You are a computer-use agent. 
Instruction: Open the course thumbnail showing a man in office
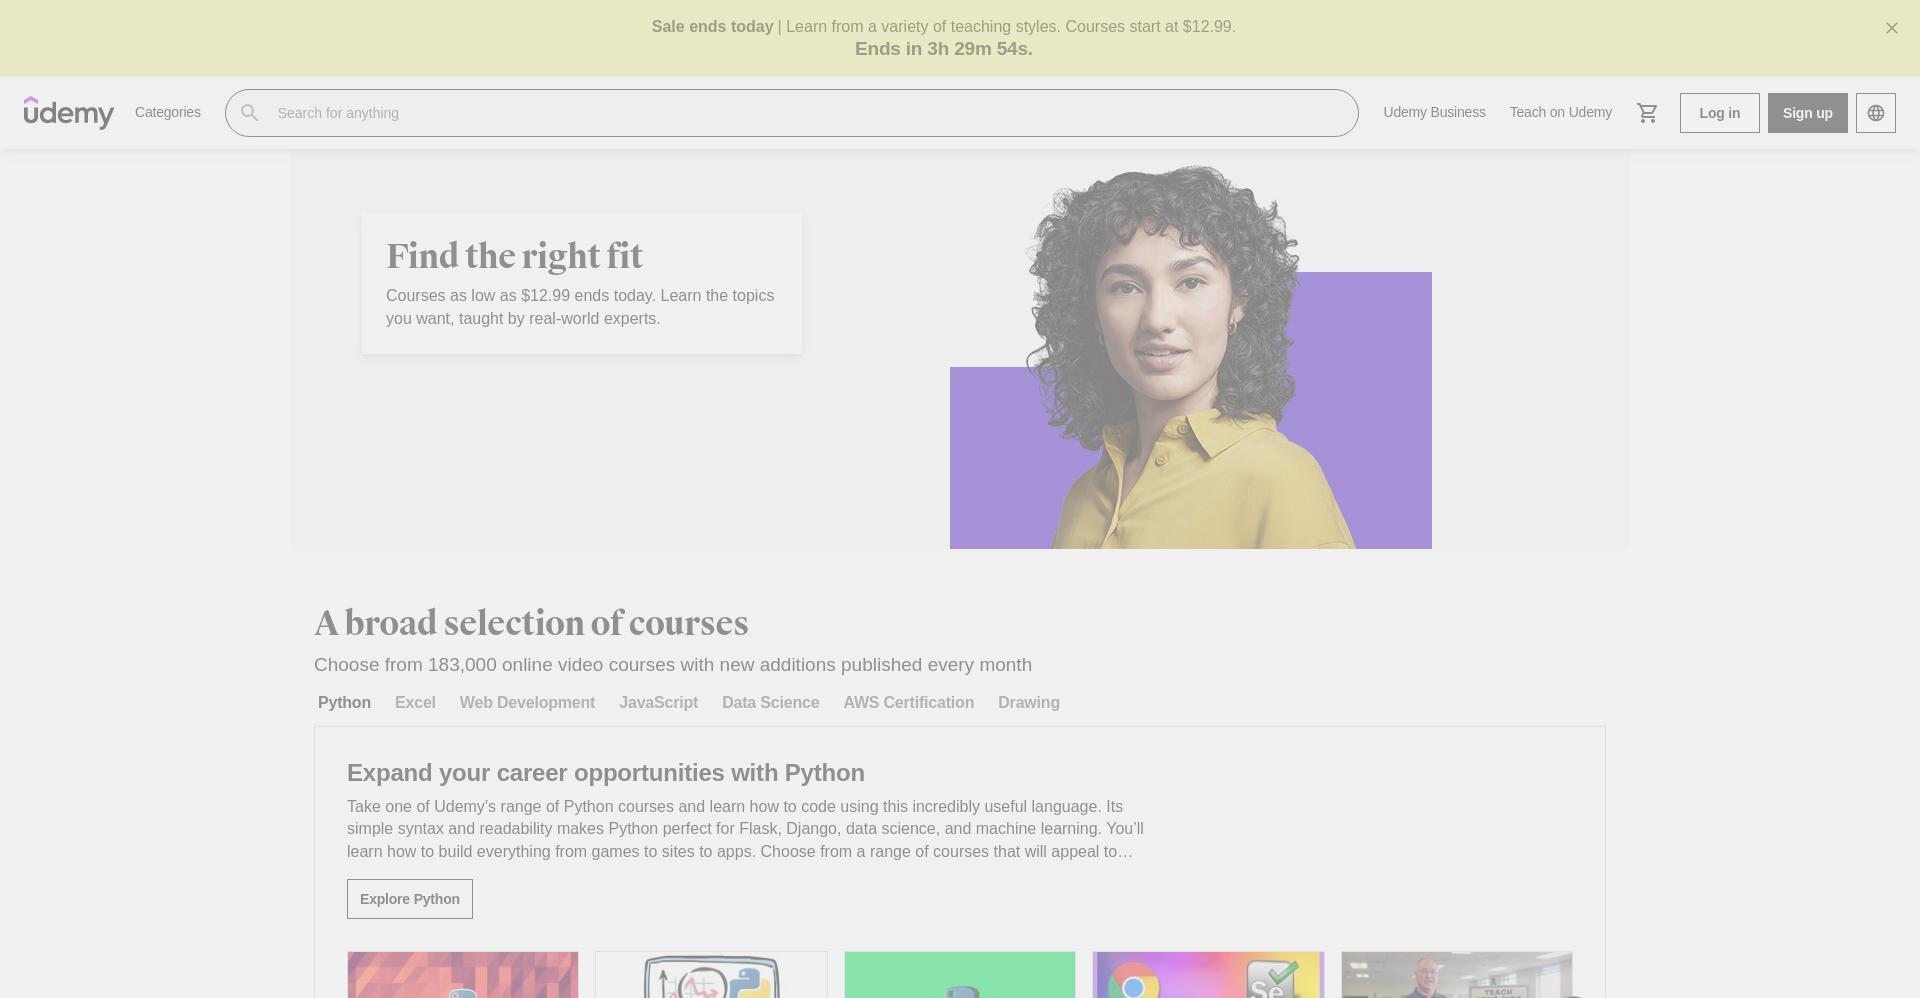(x=1457, y=975)
